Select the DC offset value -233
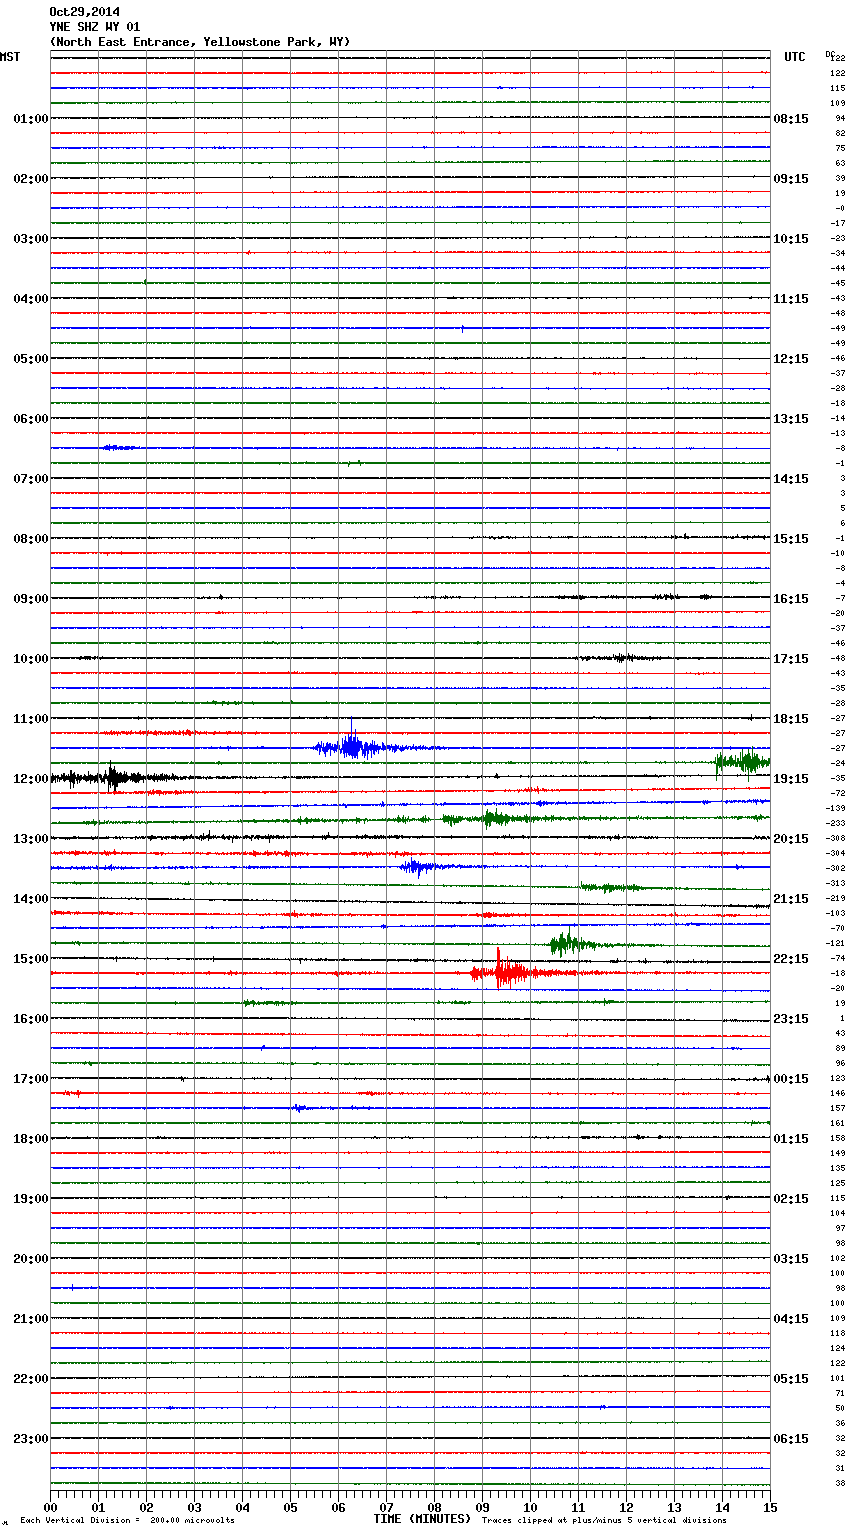The height and width of the screenshot is (1534, 850). click(835, 823)
